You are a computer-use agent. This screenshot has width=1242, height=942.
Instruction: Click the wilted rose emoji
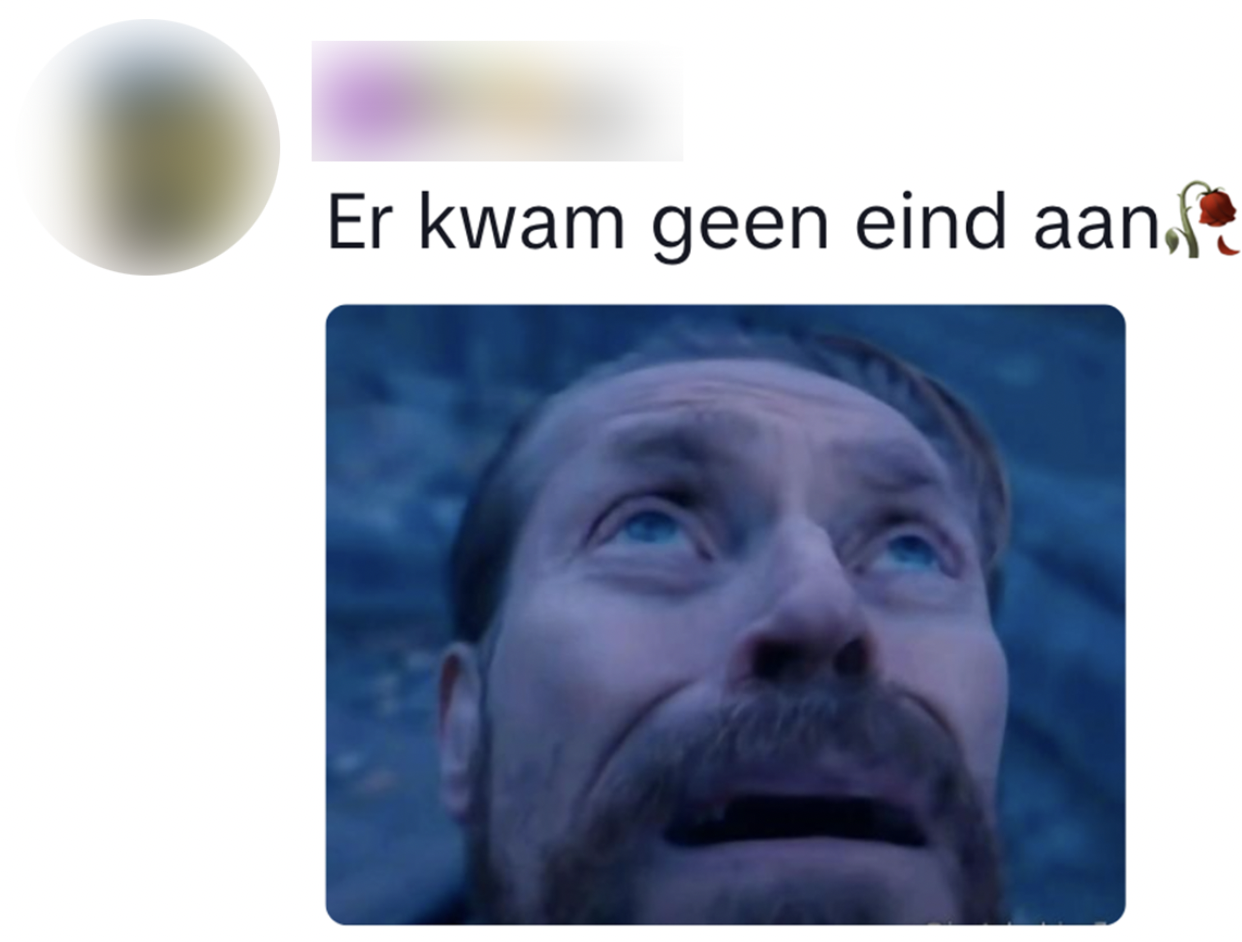(x=1205, y=220)
